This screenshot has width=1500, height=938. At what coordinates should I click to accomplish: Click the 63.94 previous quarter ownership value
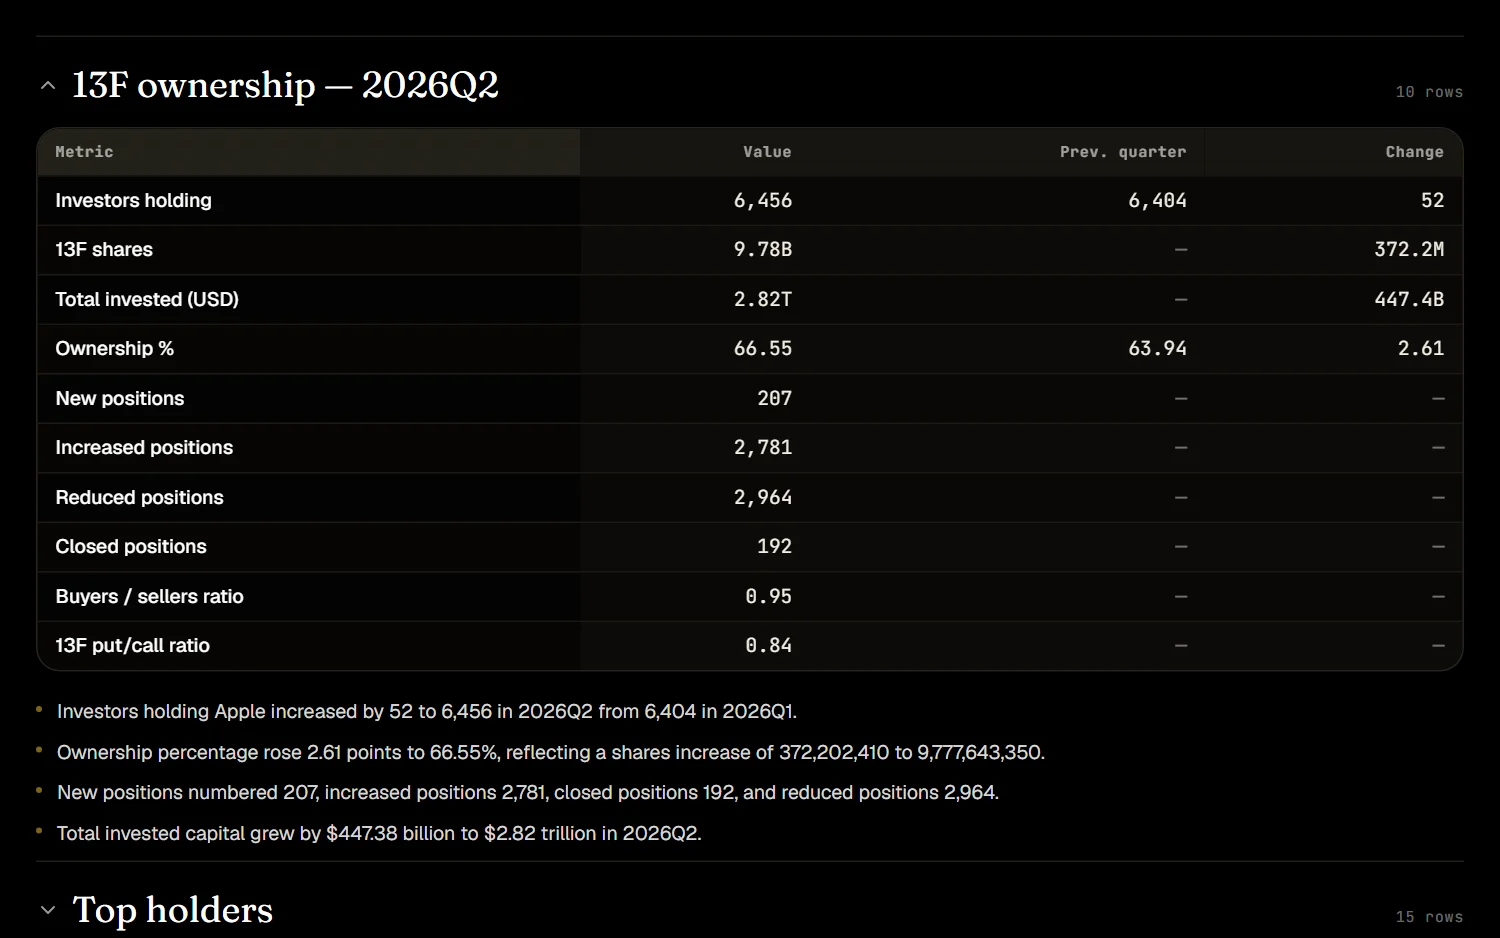coord(1158,349)
